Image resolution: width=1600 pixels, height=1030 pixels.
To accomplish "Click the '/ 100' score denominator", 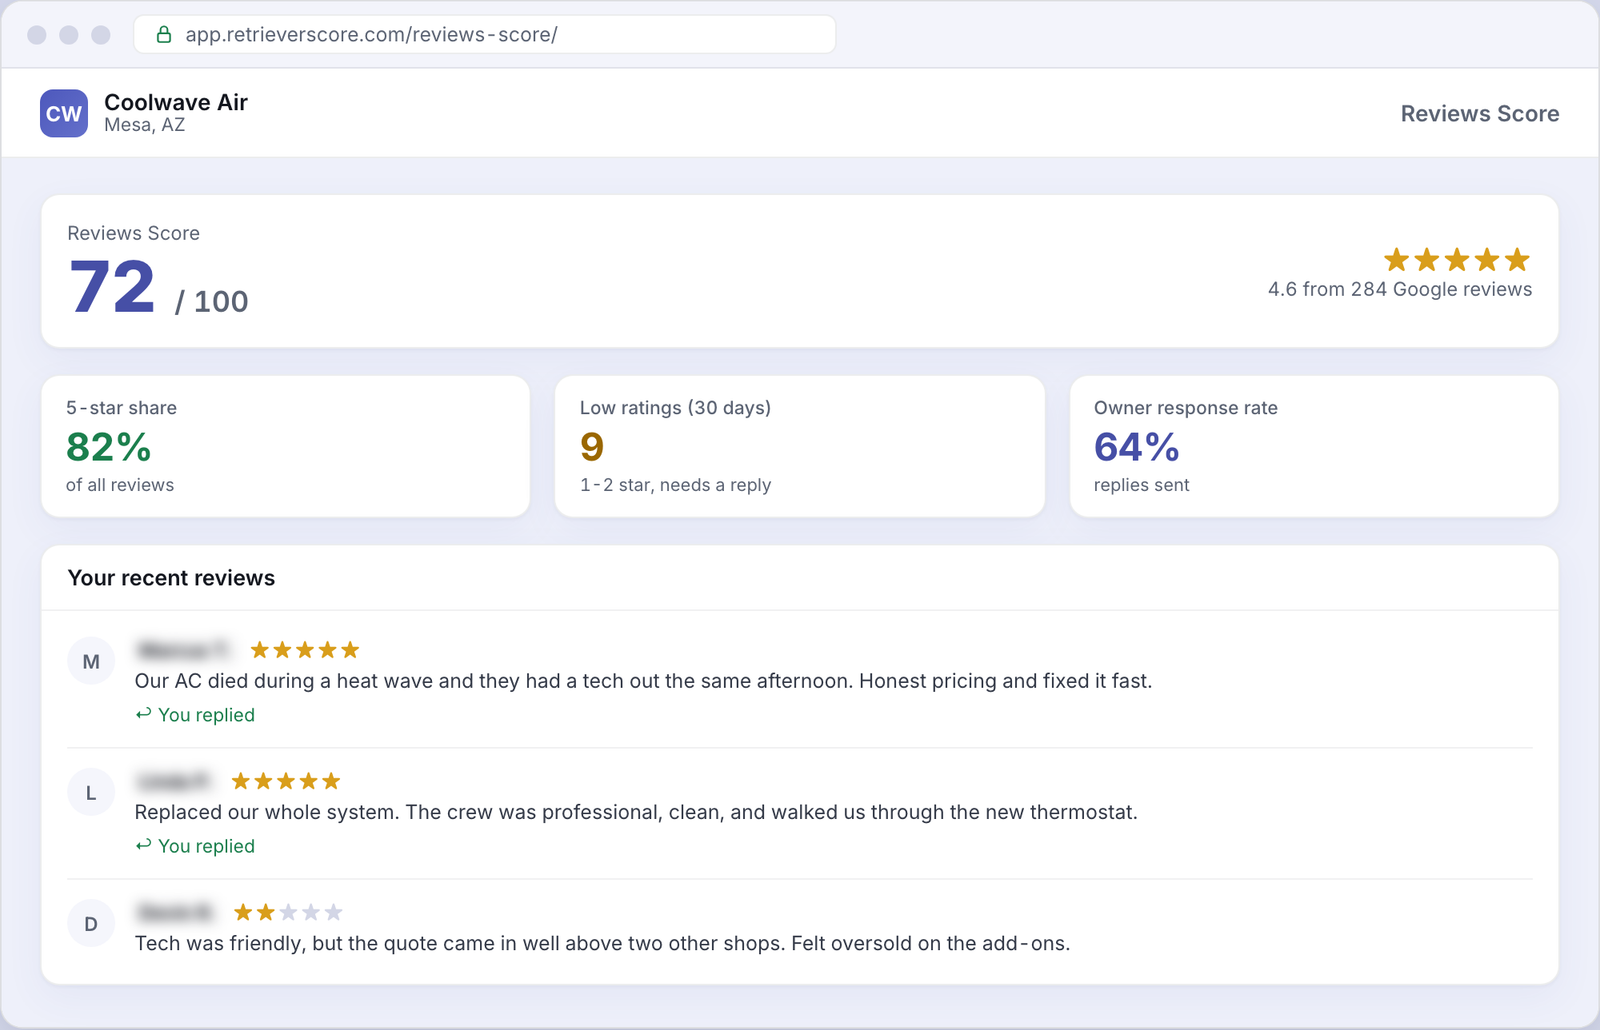I will pyautogui.click(x=211, y=301).
